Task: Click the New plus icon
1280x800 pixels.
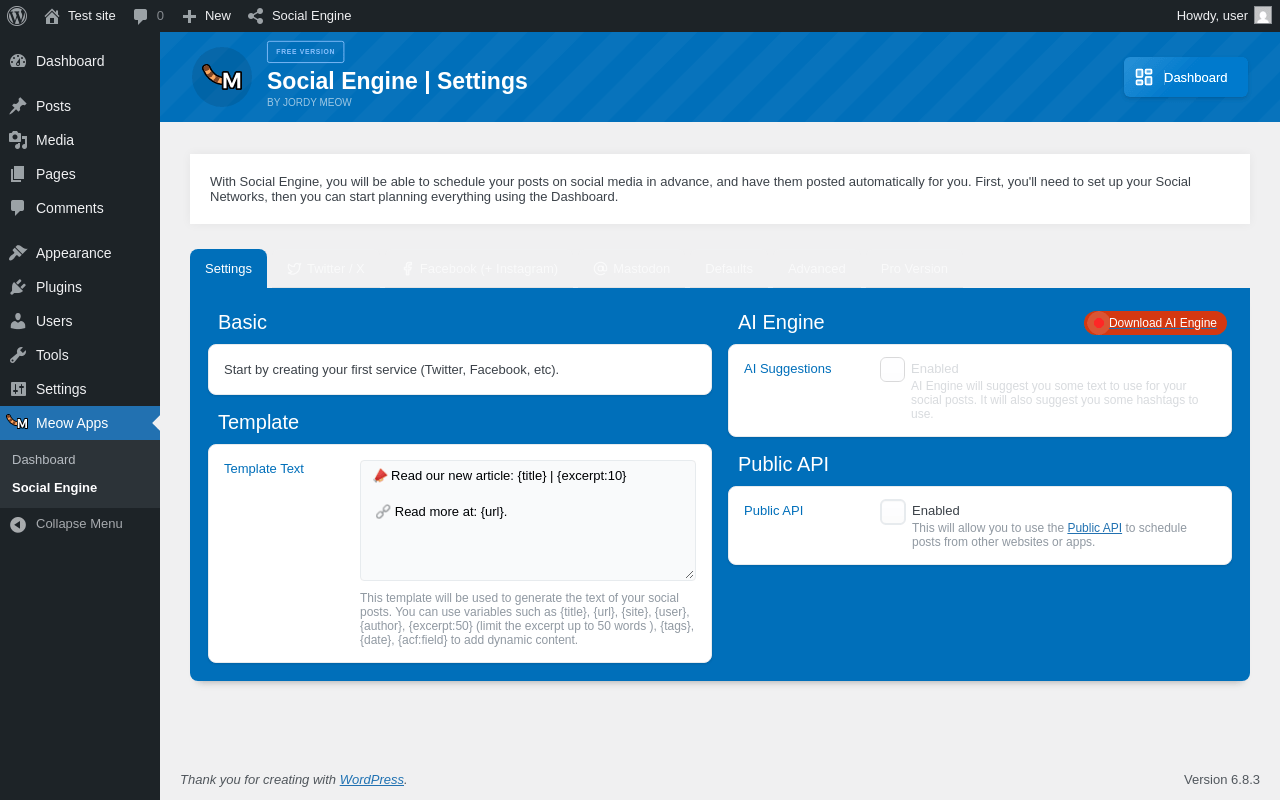Action: pyautogui.click(x=189, y=16)
